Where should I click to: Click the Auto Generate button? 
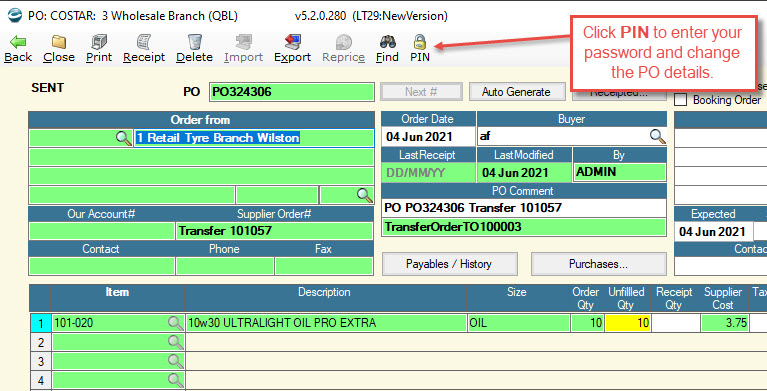pyautogui.click(x=517, y=92)
